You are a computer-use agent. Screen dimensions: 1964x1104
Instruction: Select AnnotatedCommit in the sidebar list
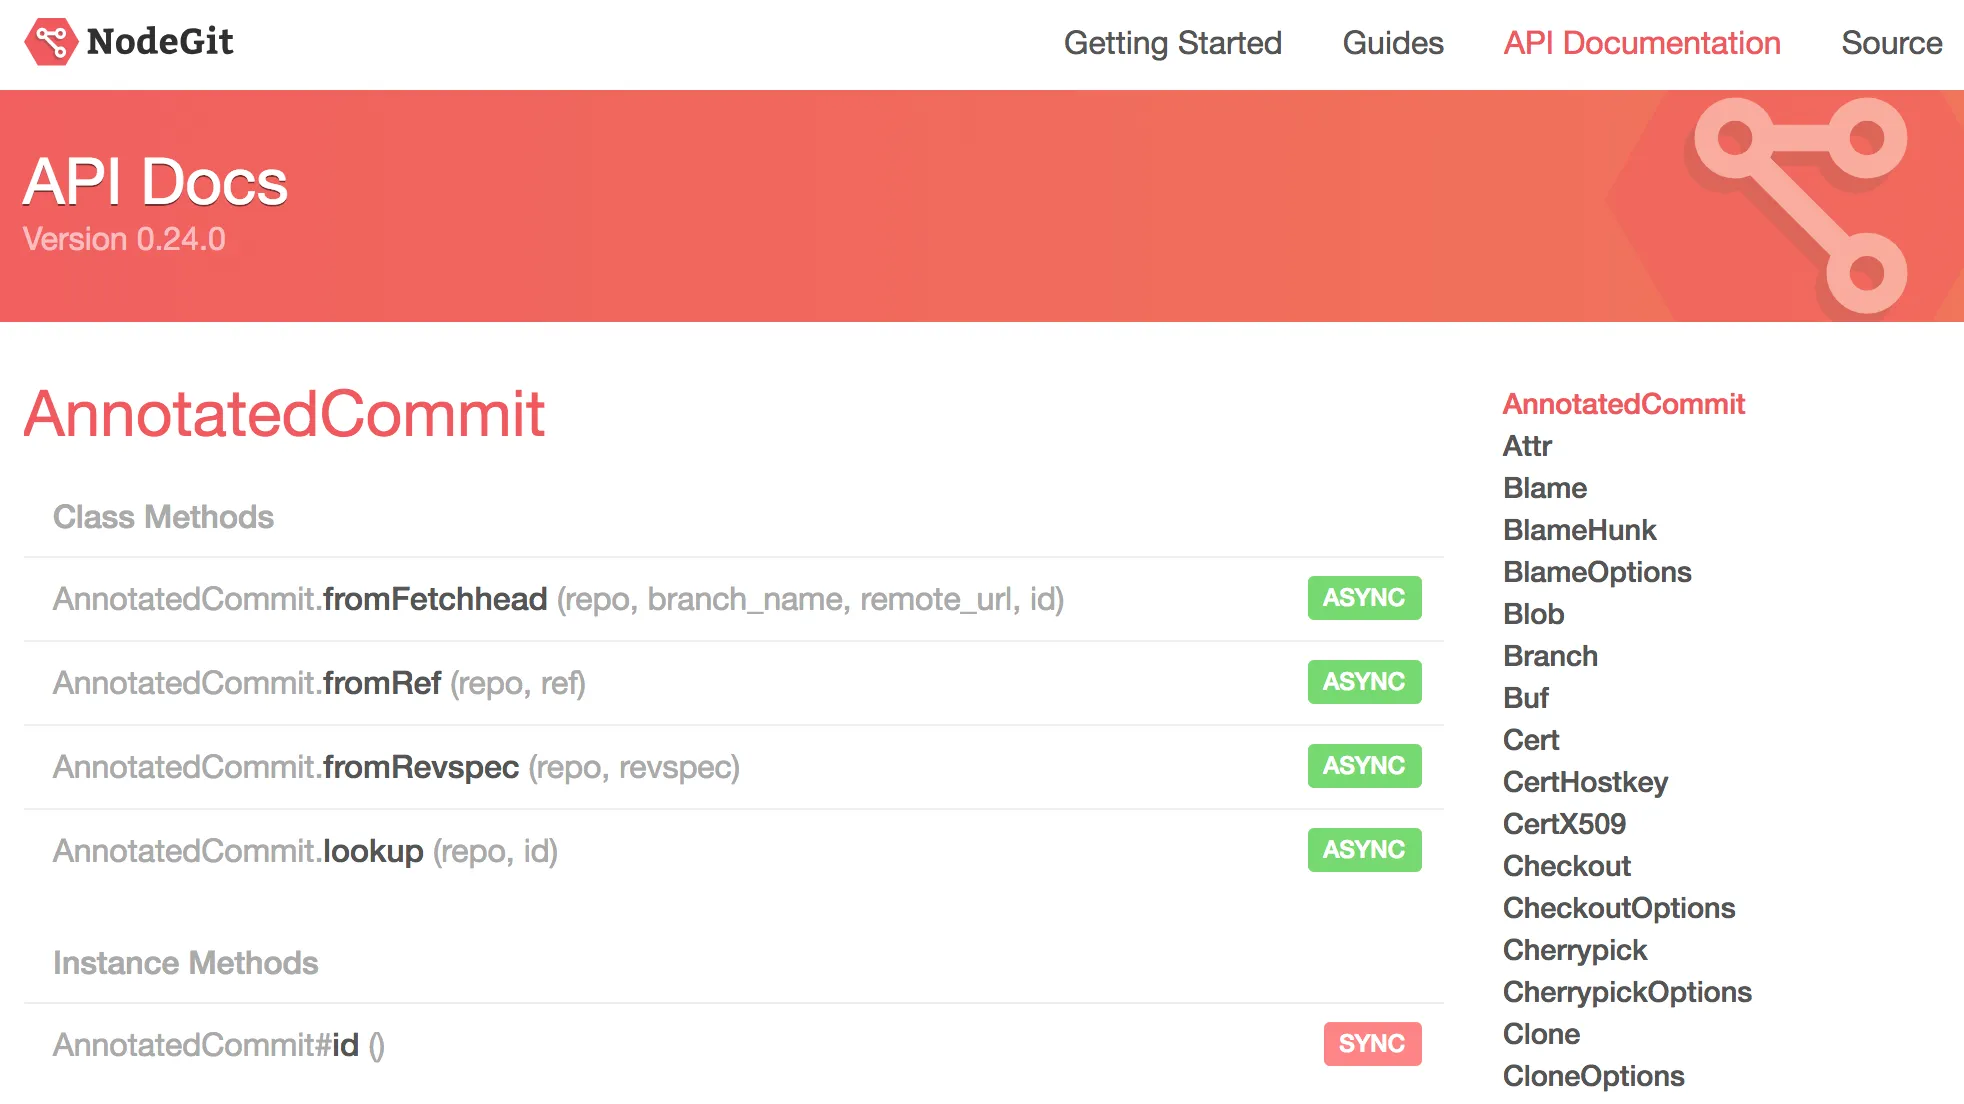pos(1624,404)
